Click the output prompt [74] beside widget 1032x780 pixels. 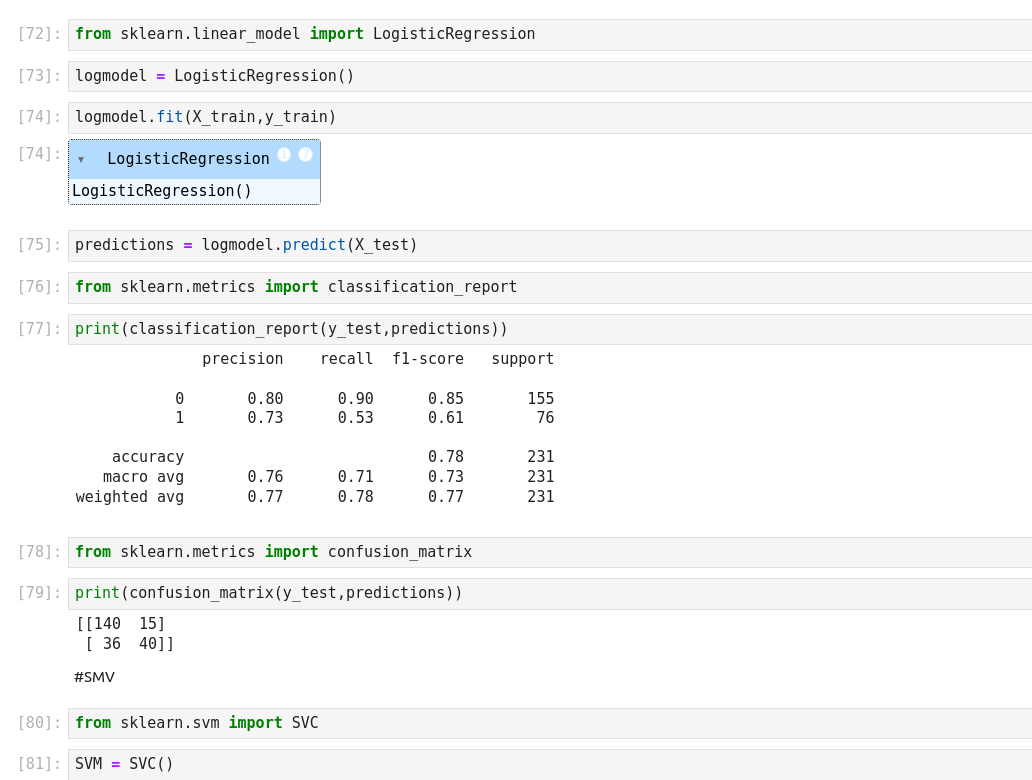pyautogui.click(x=39, y=154)
